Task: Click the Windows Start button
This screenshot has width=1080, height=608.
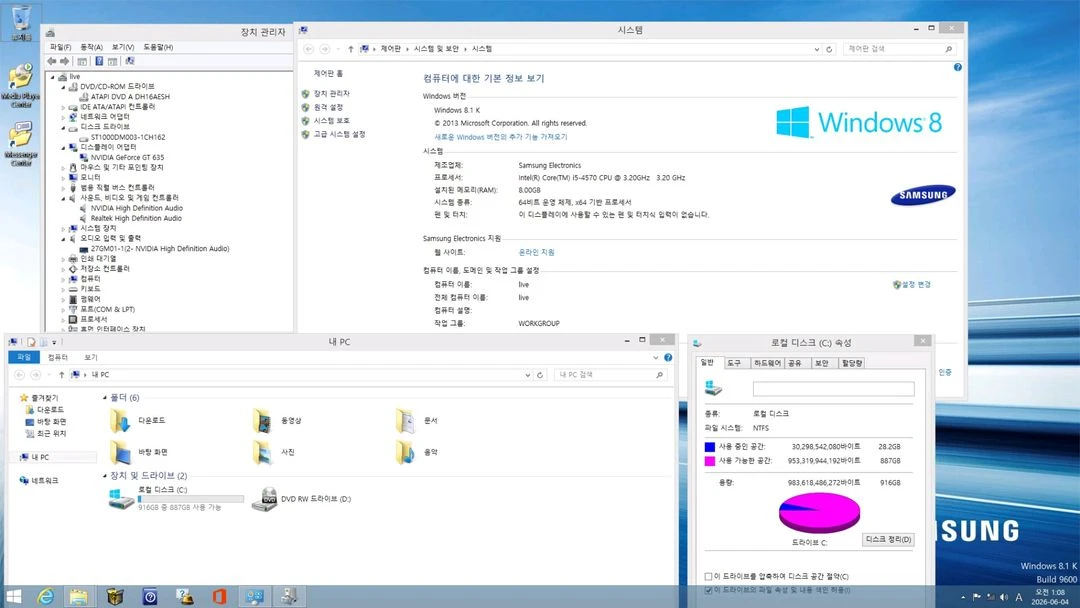Action: tap(14, 596)
